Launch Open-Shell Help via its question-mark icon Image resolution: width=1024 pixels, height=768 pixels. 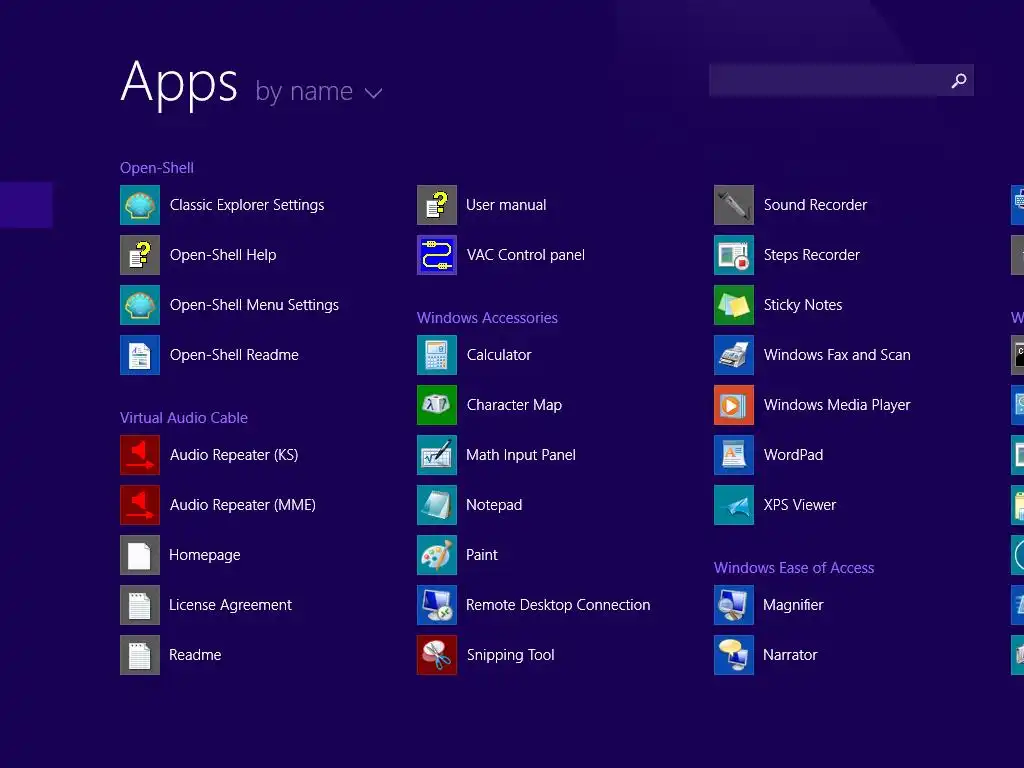(140, 255)
